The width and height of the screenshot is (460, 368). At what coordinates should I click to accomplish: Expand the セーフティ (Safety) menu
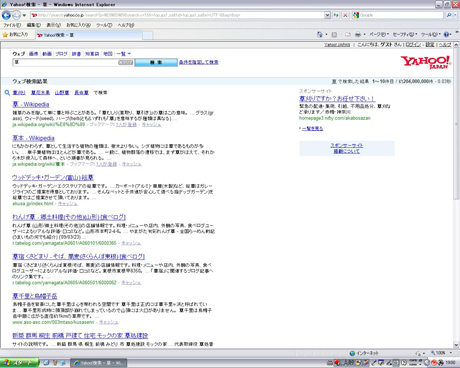[x=405, y=34]
